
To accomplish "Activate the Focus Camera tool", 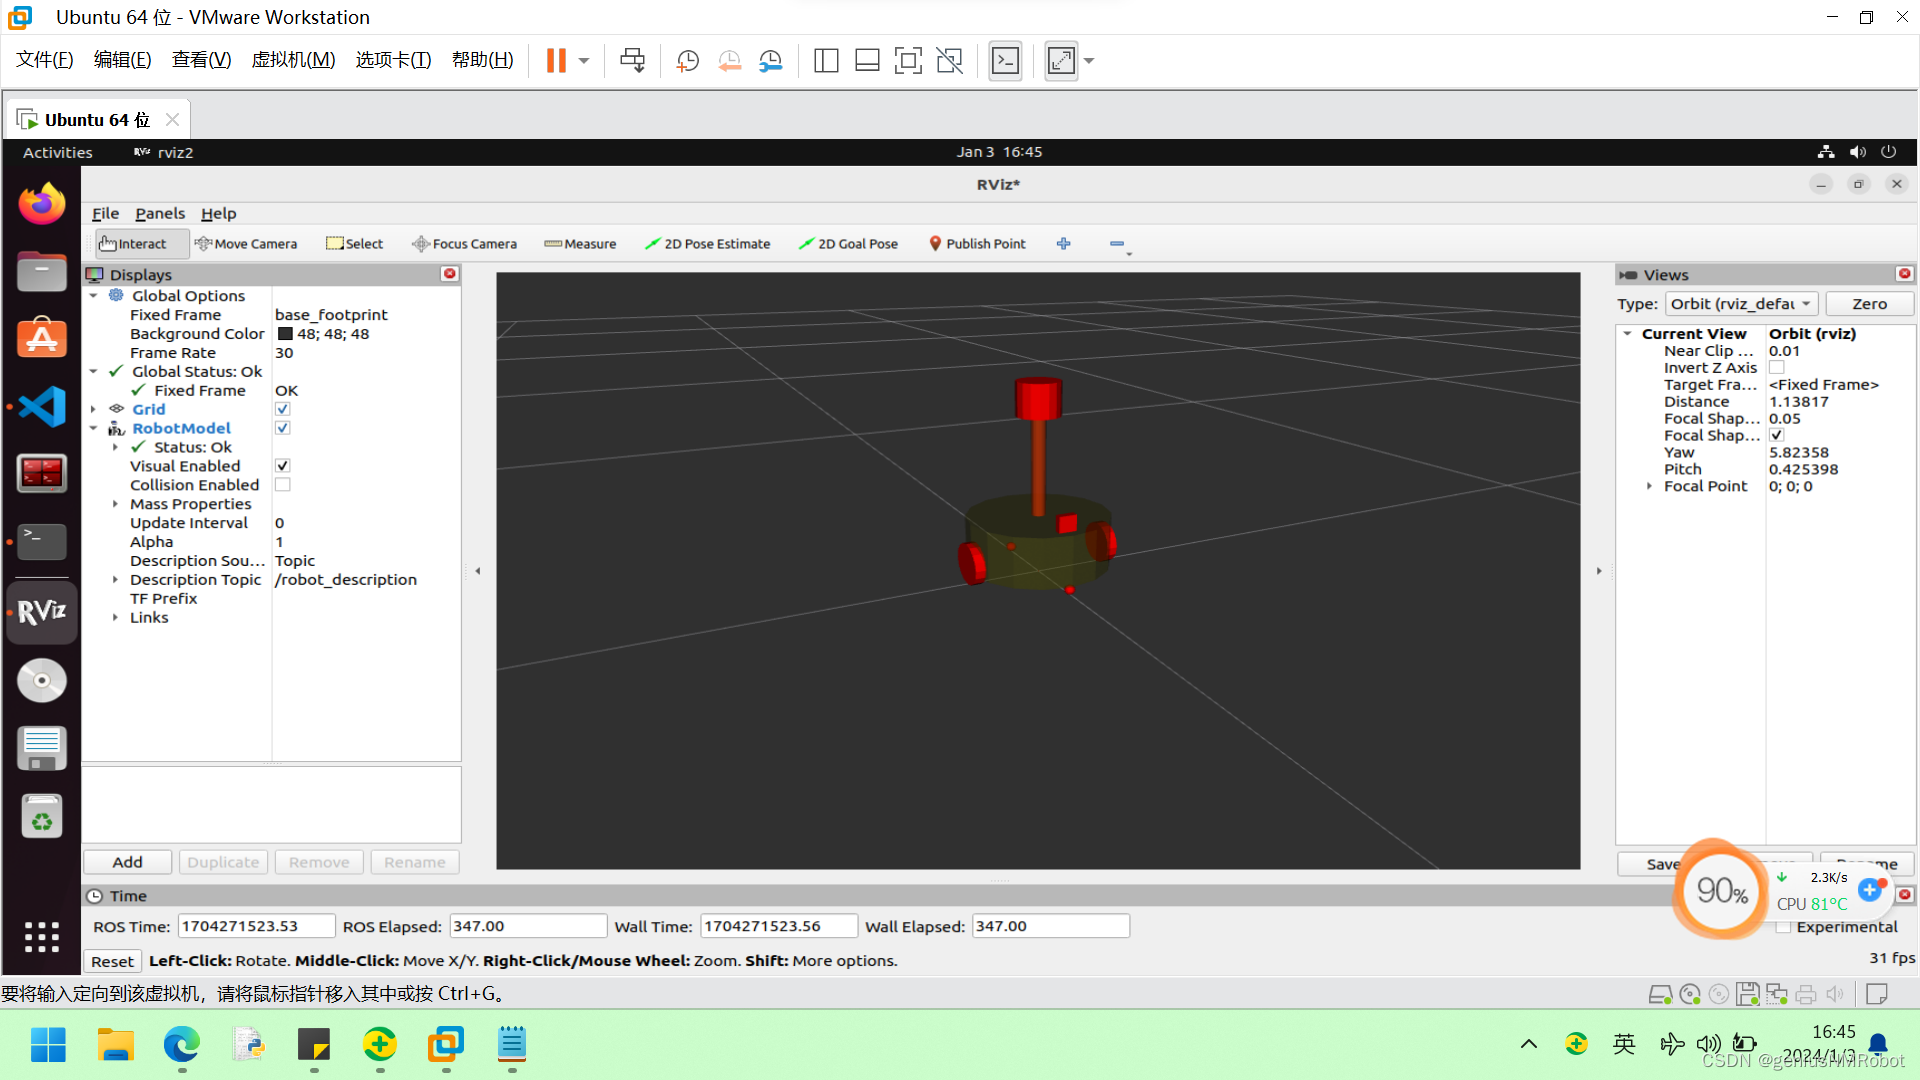I will pyautogui.click(x=465, y=244).
